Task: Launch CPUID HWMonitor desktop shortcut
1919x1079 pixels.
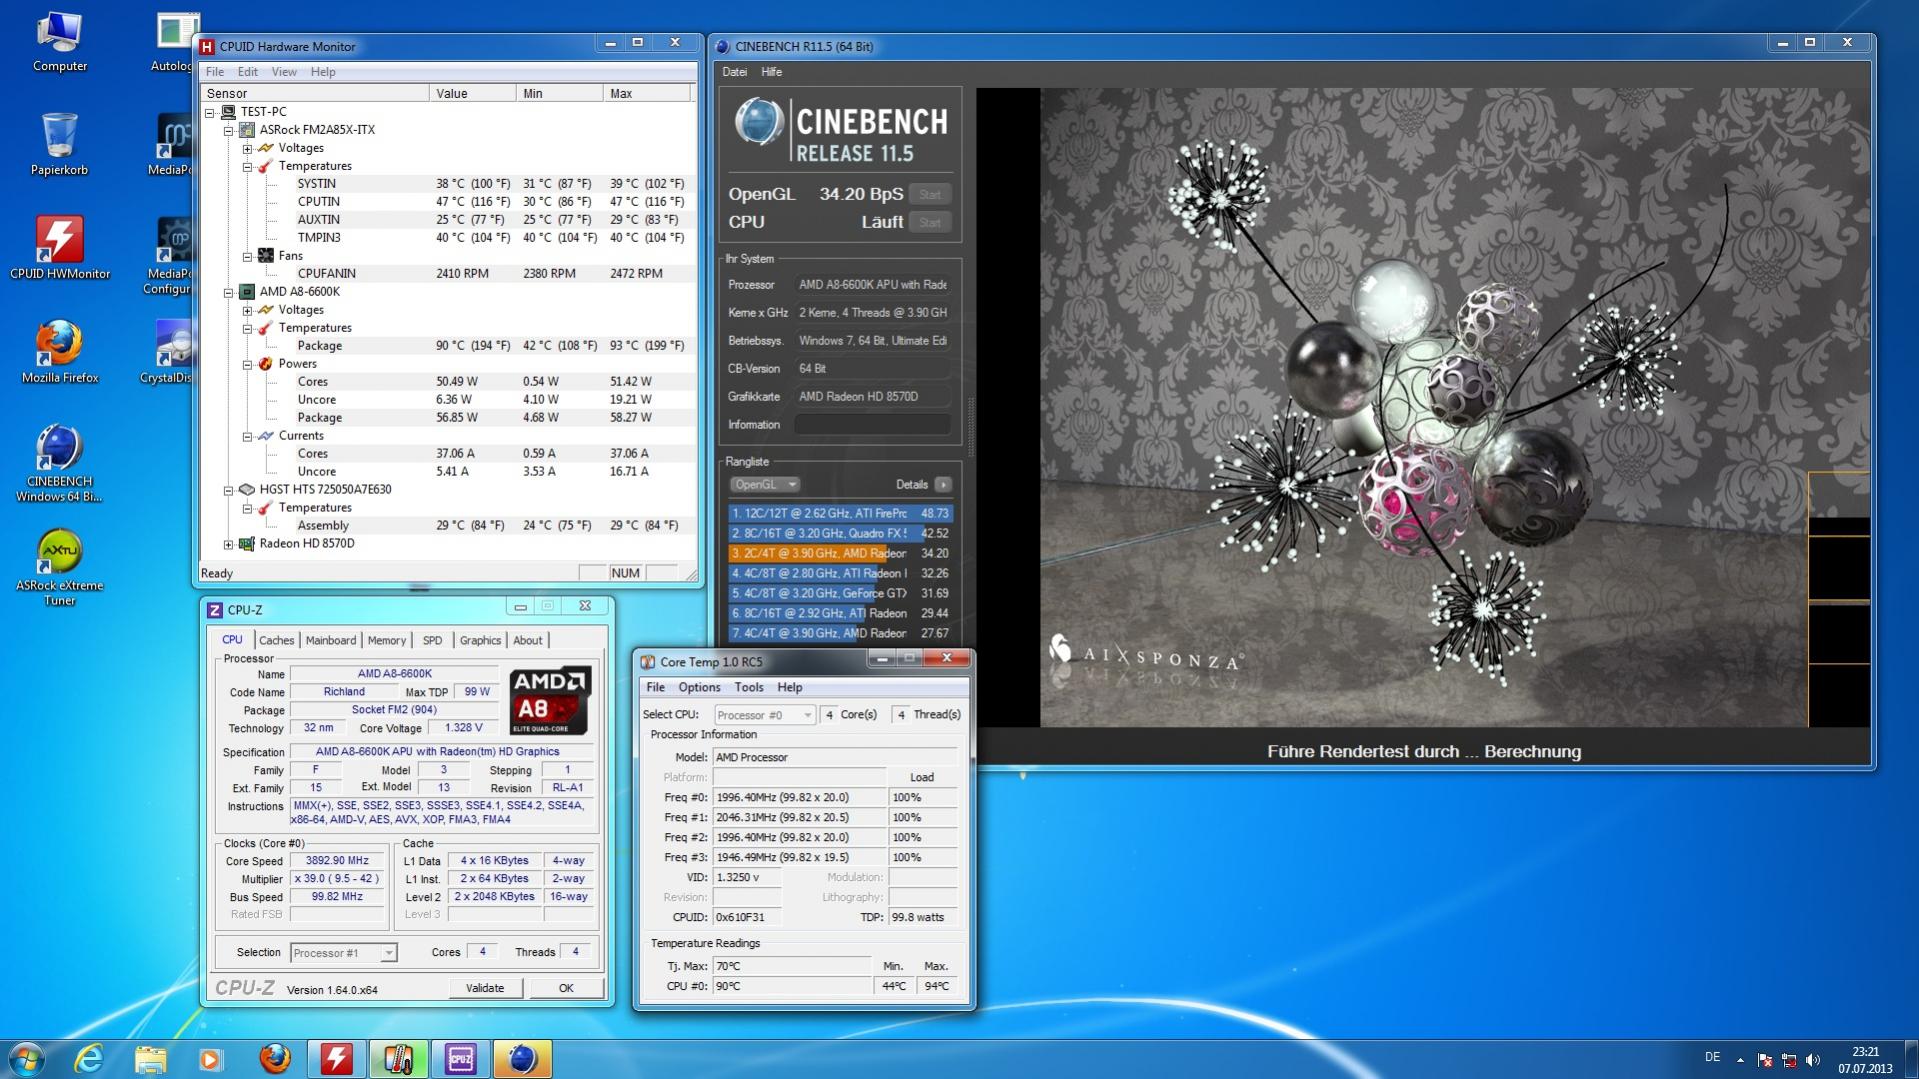Action: tap(60, 248)
